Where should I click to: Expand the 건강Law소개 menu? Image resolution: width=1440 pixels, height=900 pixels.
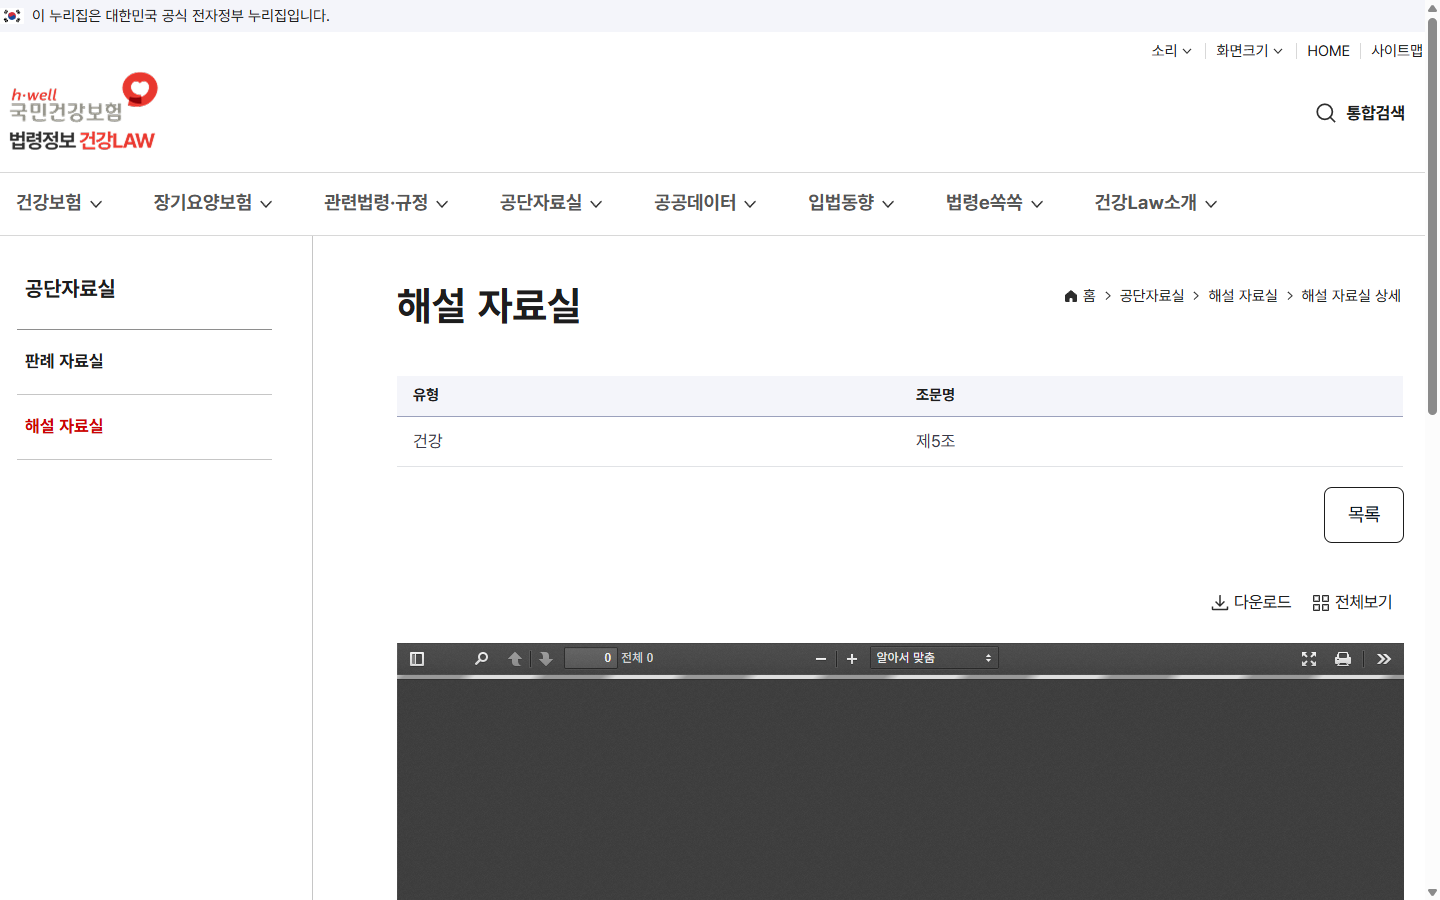pyautogui.click(x=1156, y=203)
